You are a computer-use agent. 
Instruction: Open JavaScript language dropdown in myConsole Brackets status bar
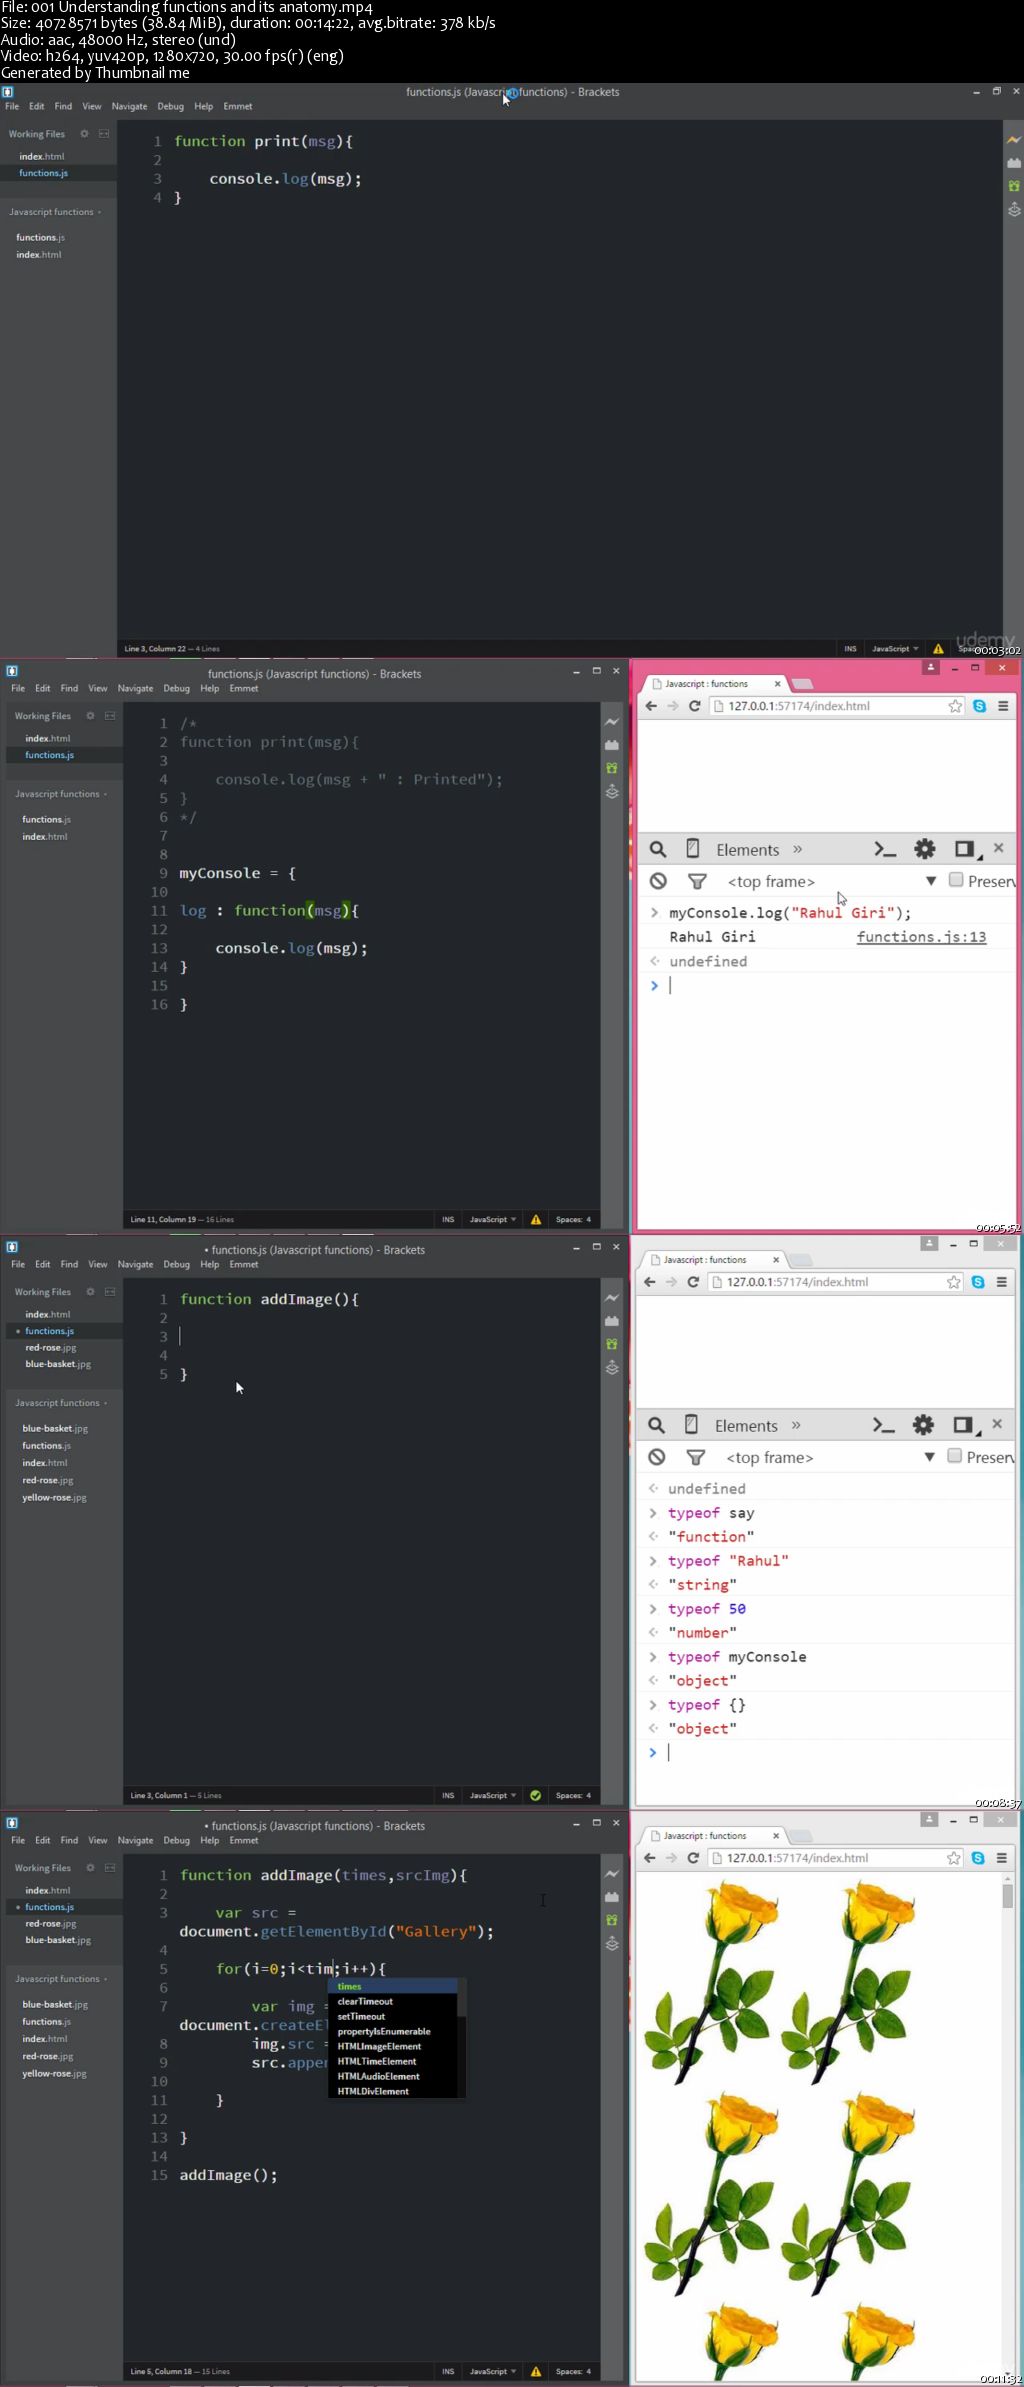(493, 1220)
